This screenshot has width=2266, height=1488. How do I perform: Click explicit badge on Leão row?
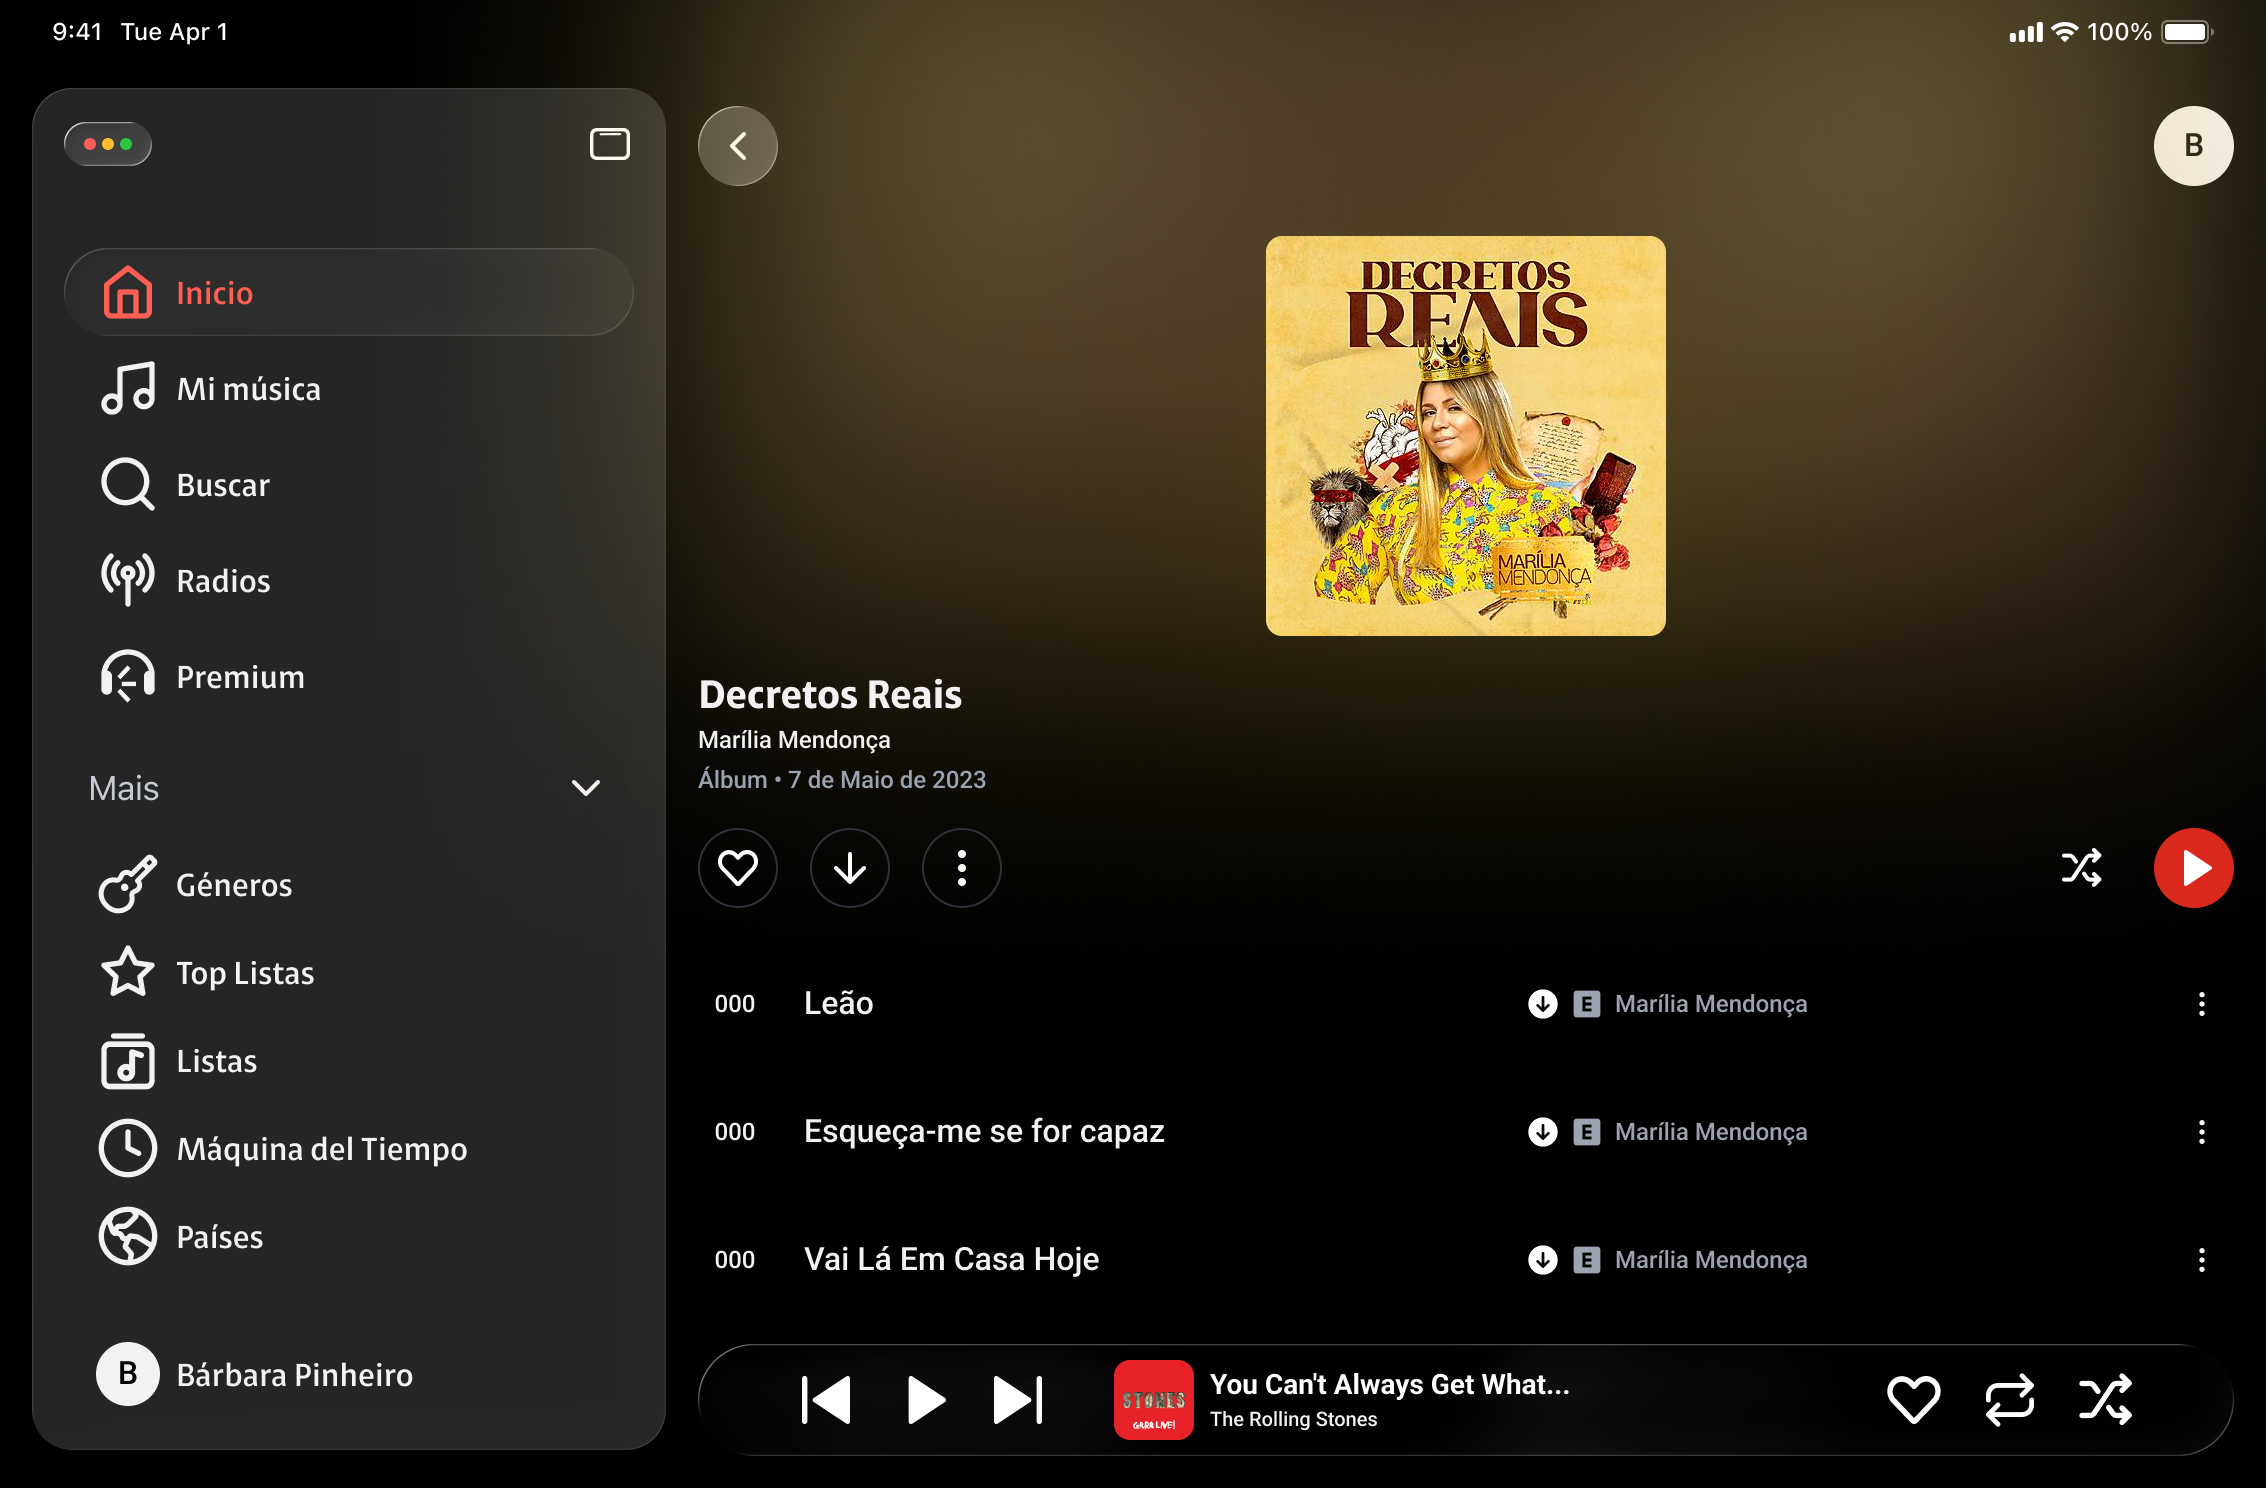pyautogui.click(x=1586, y=1003)
